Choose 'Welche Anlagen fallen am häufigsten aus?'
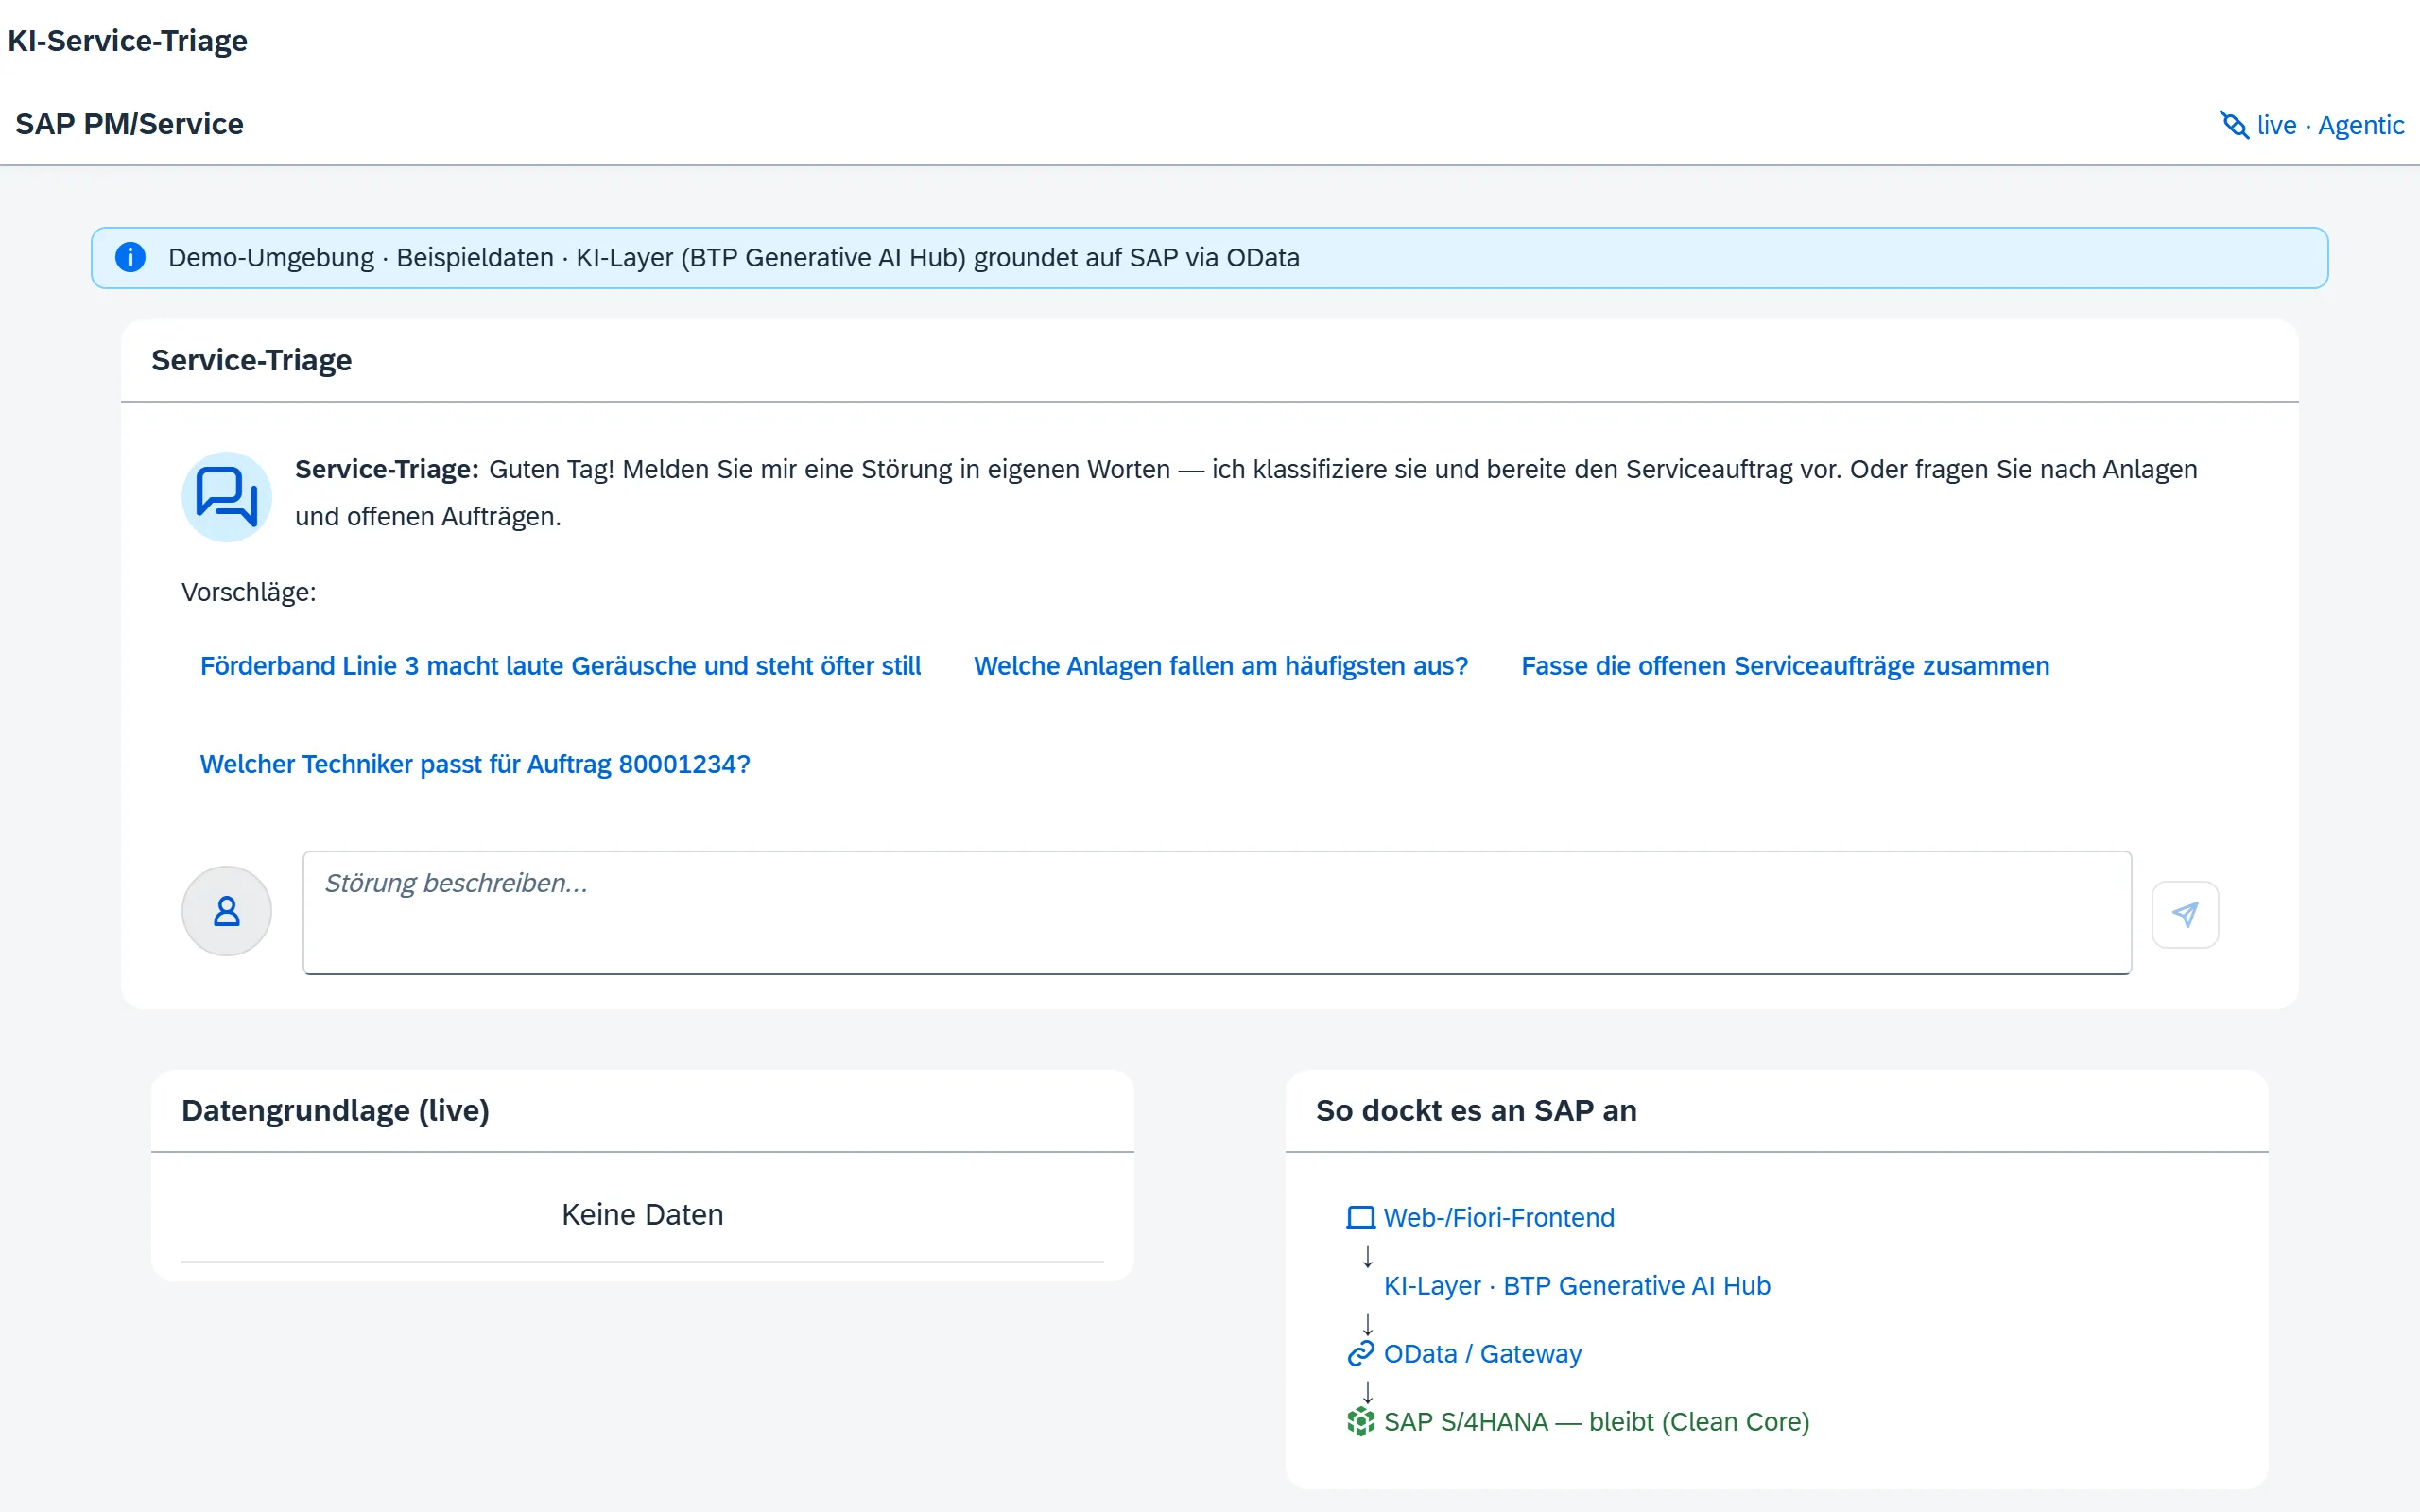This screenshot has height=1512, width=2420. click(x=1221, y=666)
